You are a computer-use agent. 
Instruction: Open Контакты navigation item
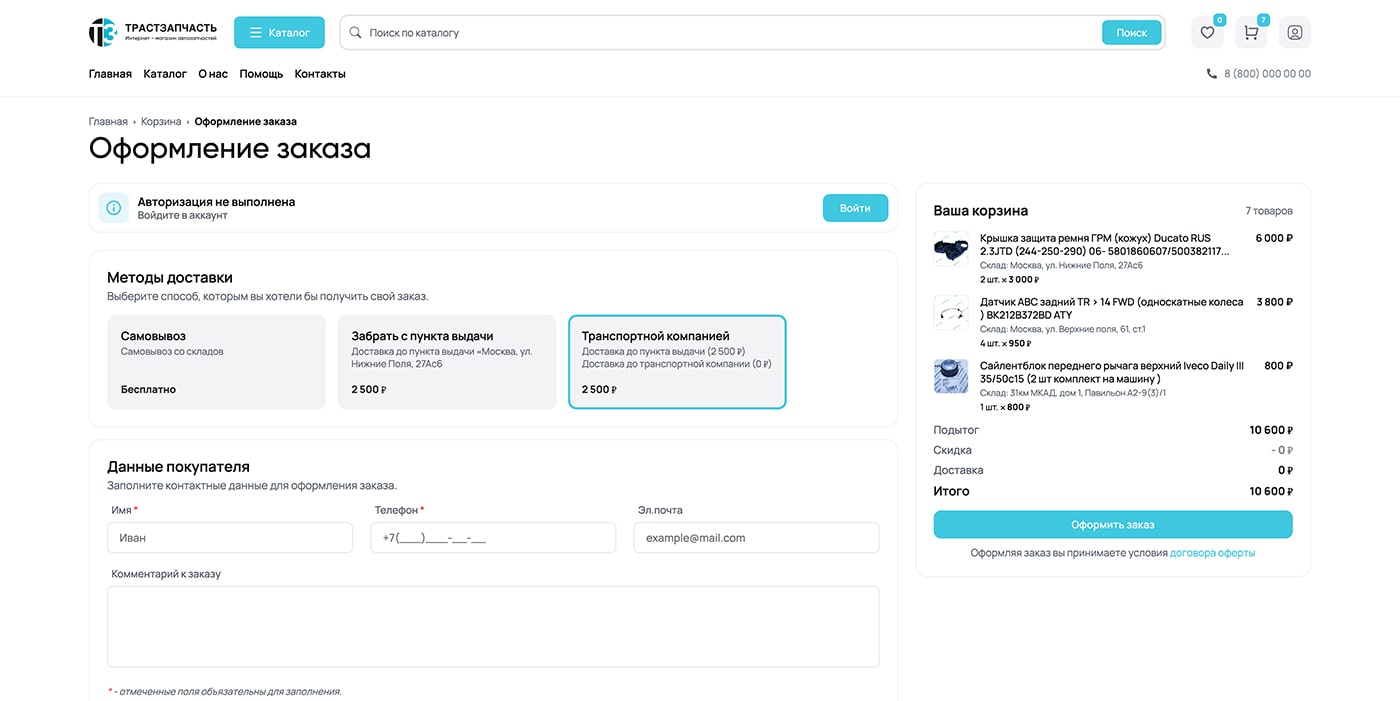[320, 74]
